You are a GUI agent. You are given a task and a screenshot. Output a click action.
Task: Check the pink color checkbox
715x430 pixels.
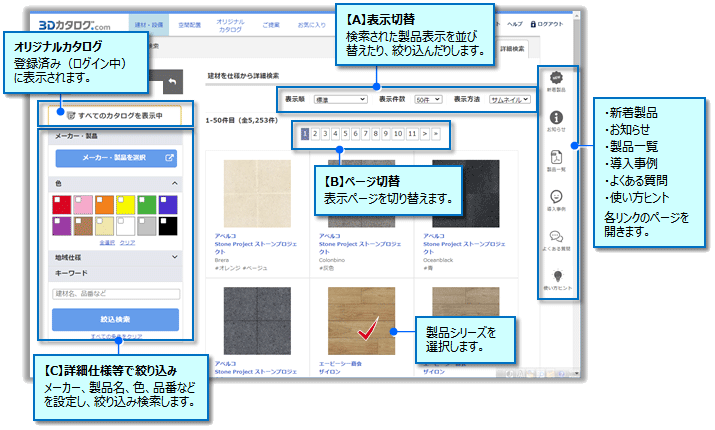78,199
